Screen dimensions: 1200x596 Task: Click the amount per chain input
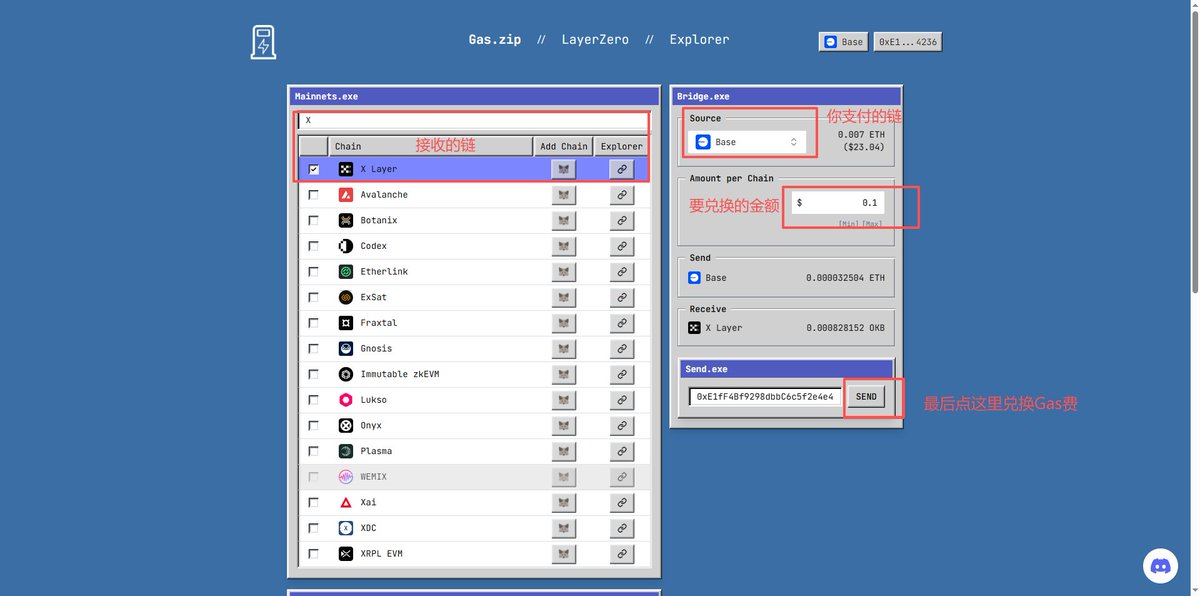[838, 202]
